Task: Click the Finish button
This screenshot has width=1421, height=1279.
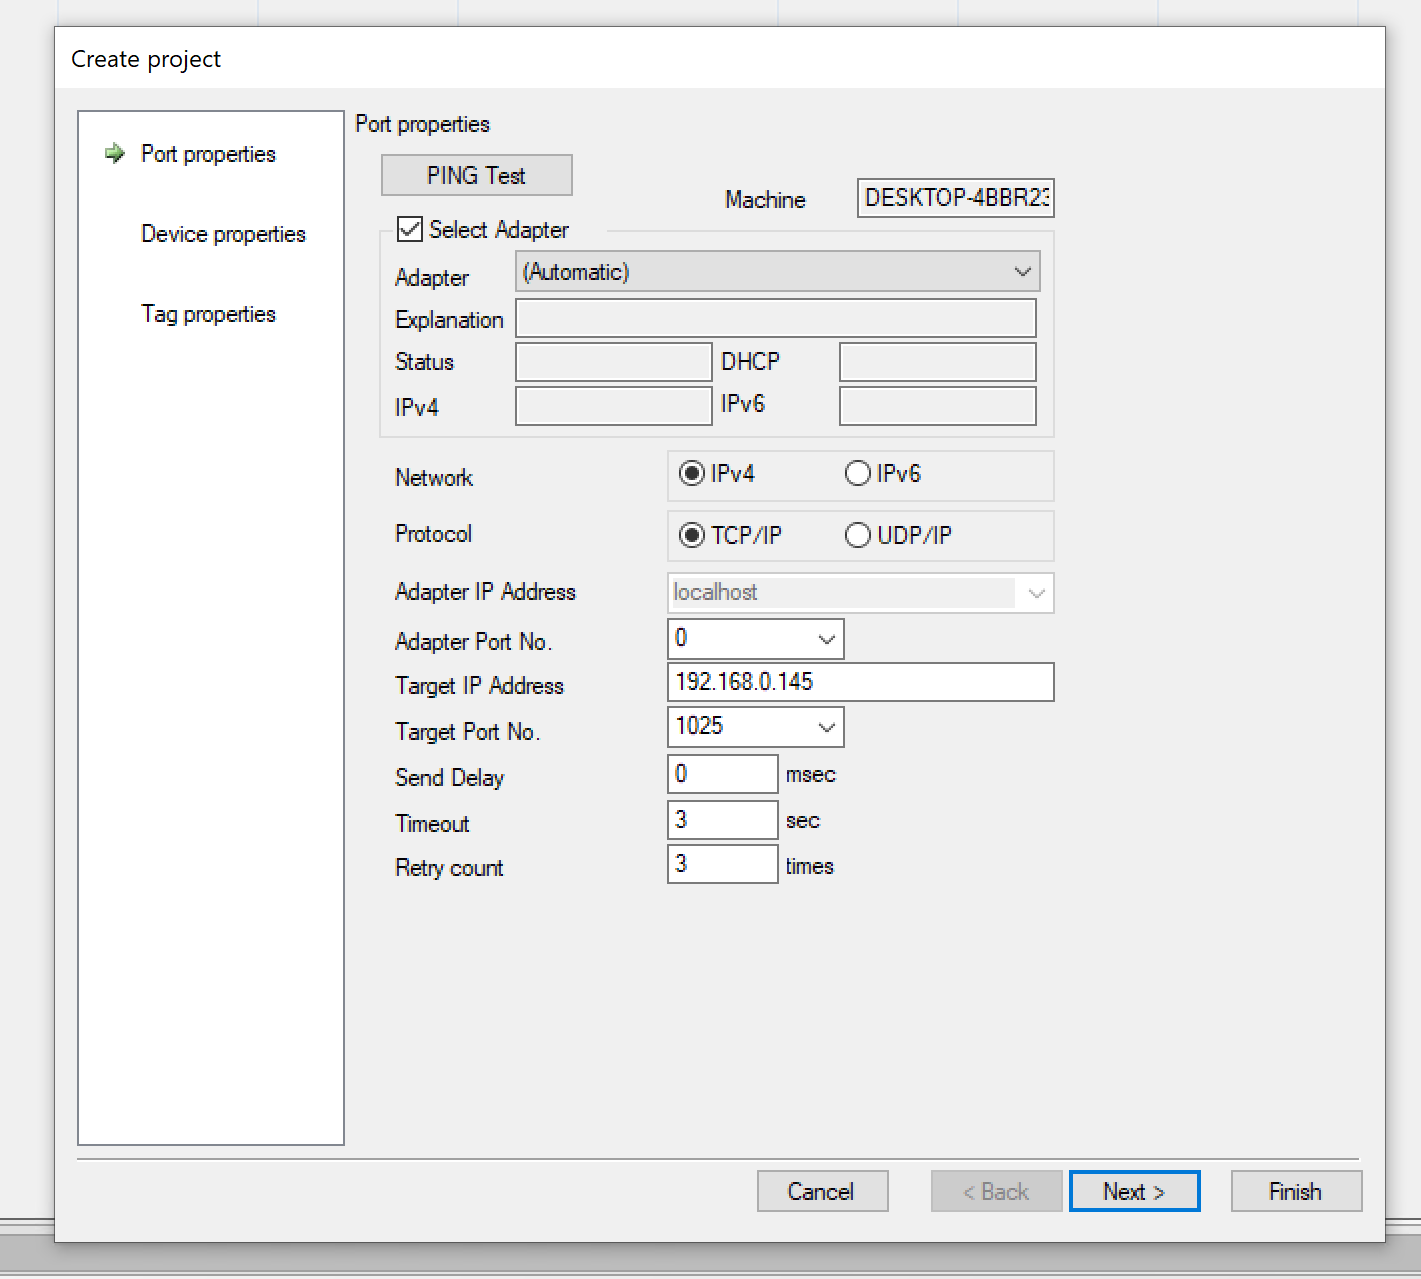Action: (1295, 1192)
